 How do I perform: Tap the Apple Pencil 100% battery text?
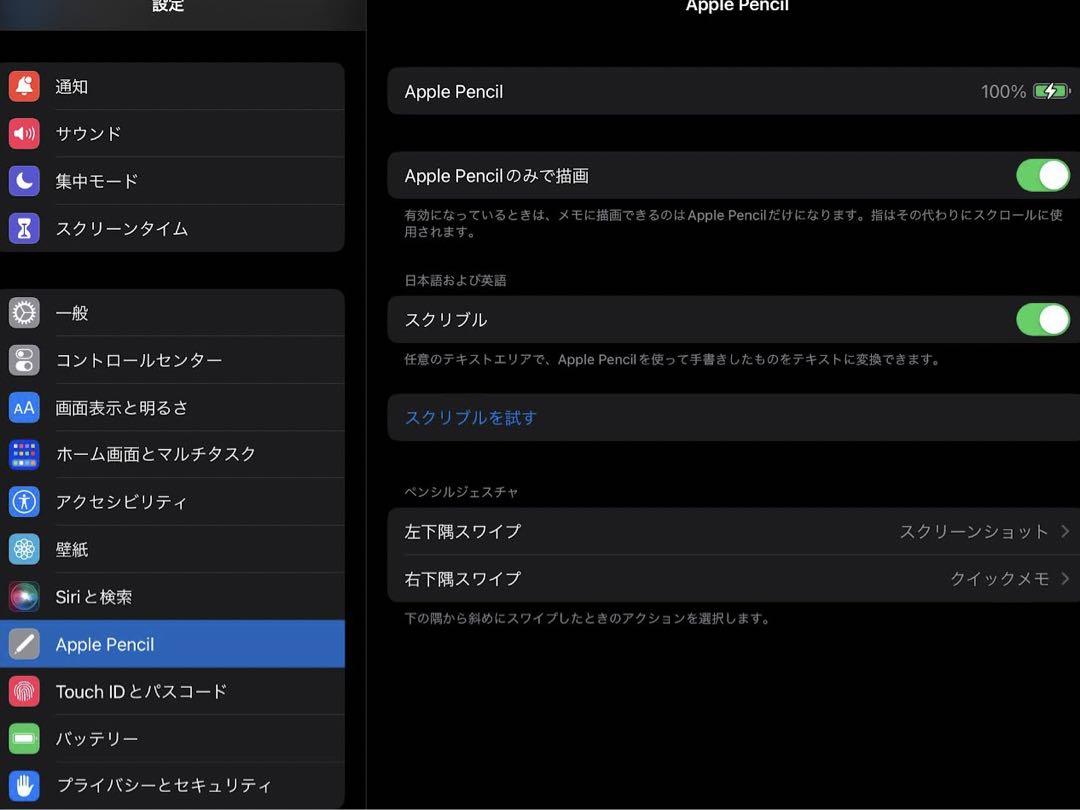point(1004,91)
